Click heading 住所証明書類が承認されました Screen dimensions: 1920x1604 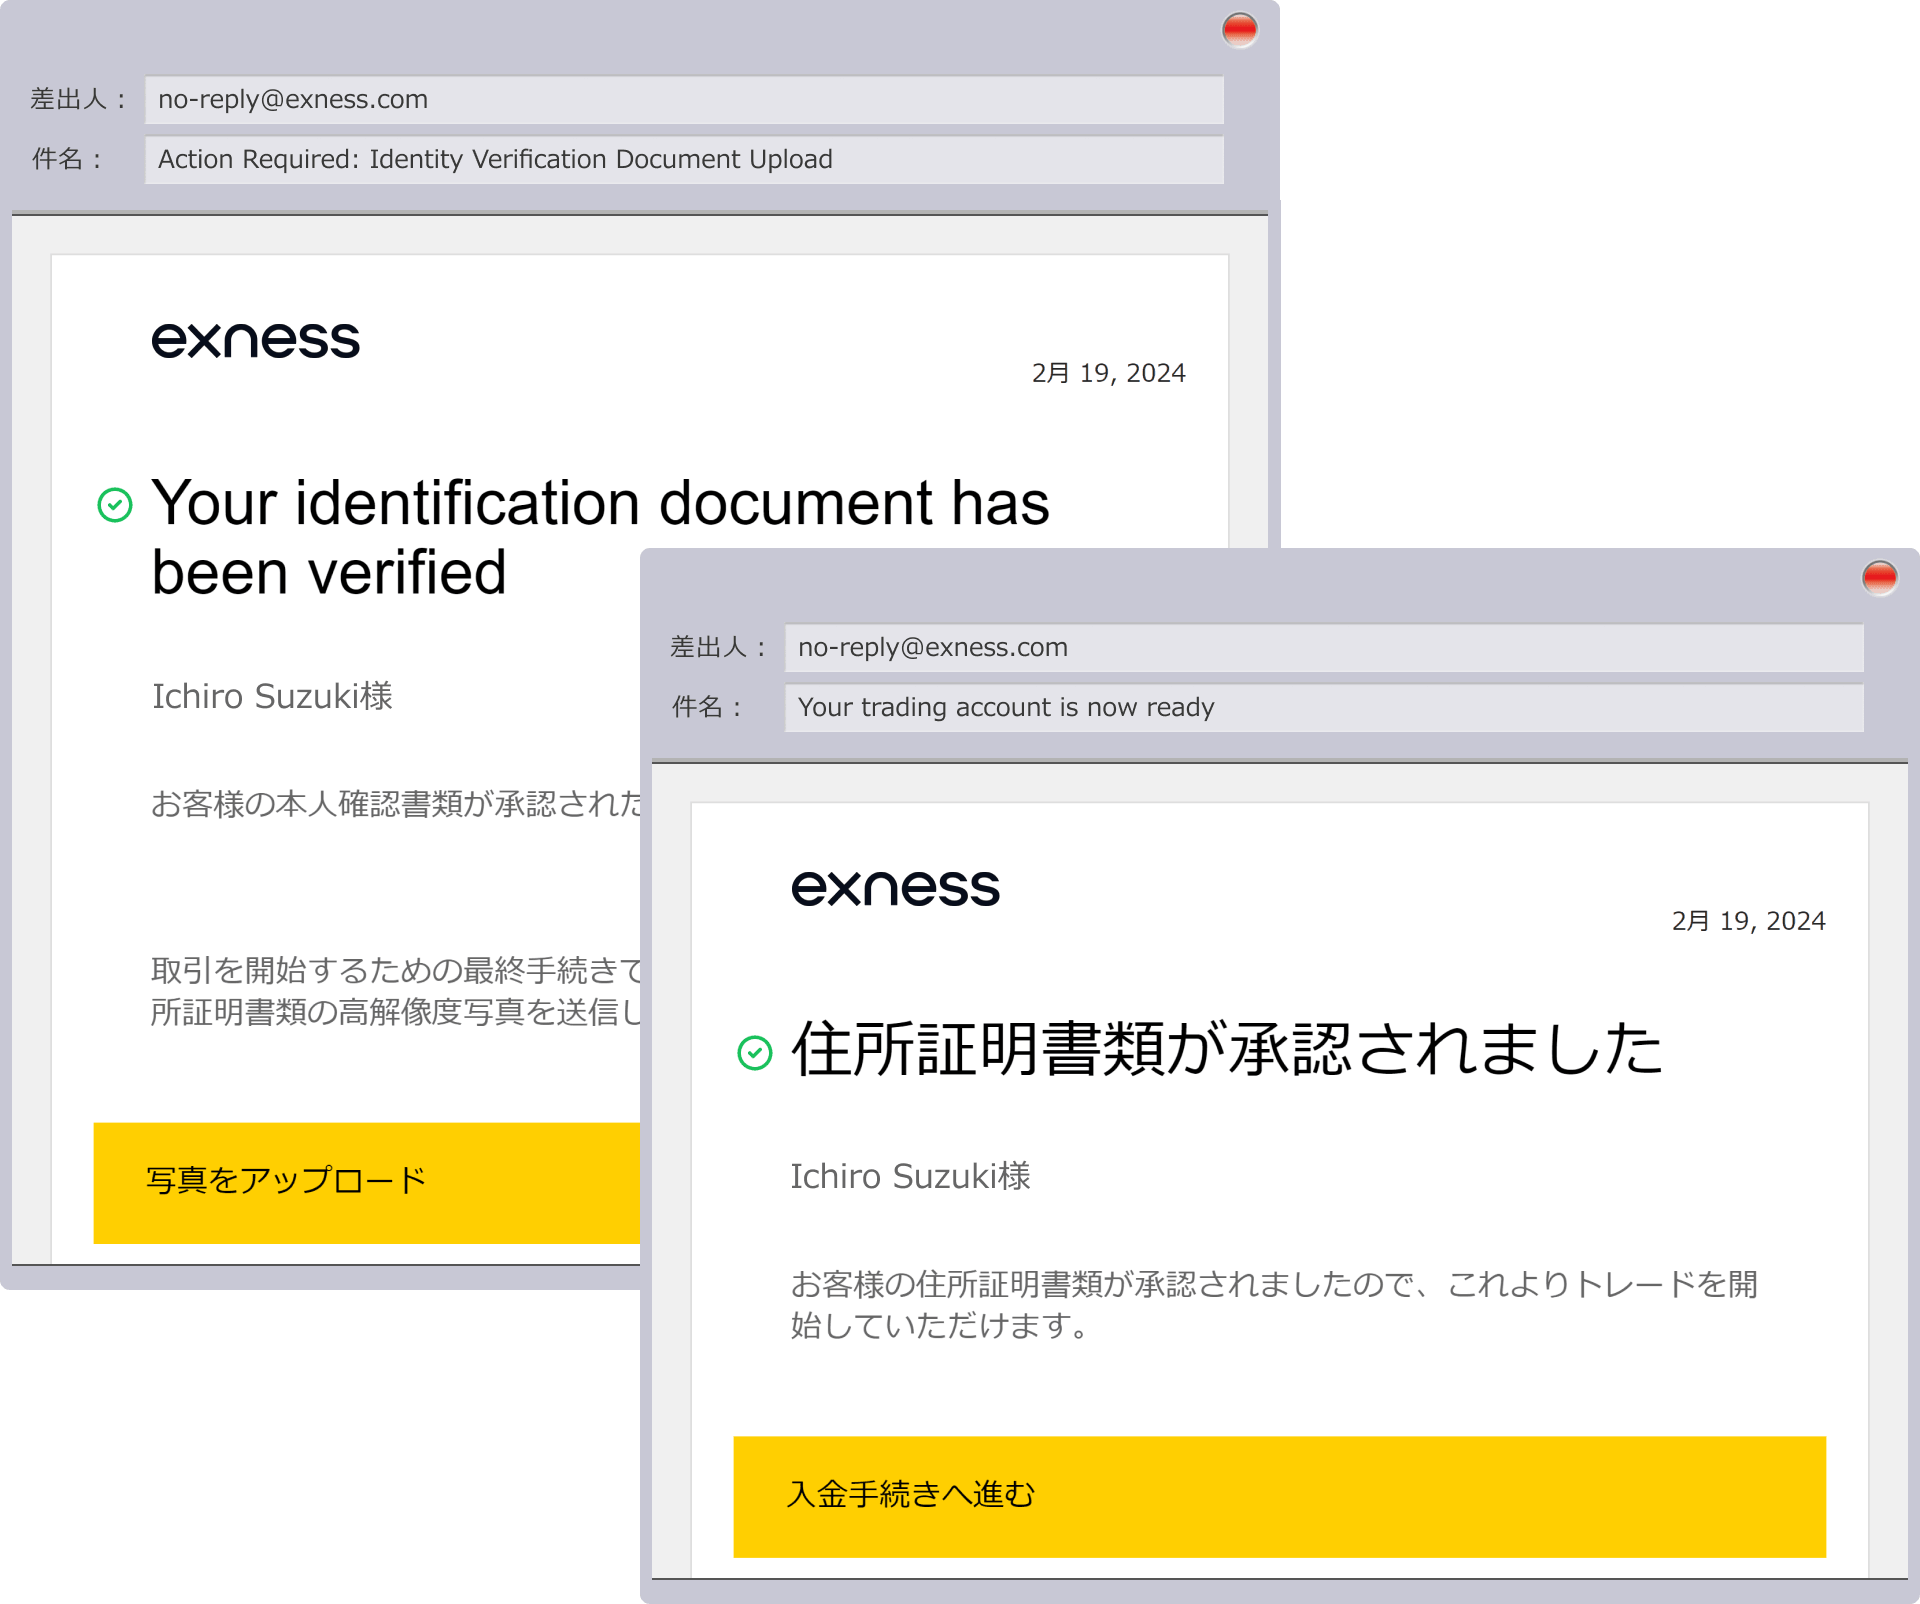pos(1227,1050)
